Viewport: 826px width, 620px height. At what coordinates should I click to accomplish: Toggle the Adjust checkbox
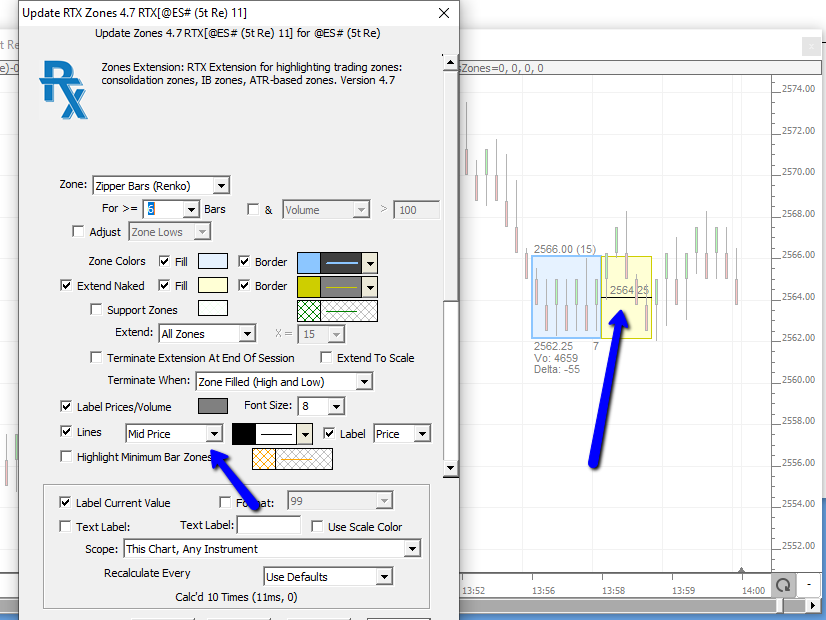click(x=78, y=232)
